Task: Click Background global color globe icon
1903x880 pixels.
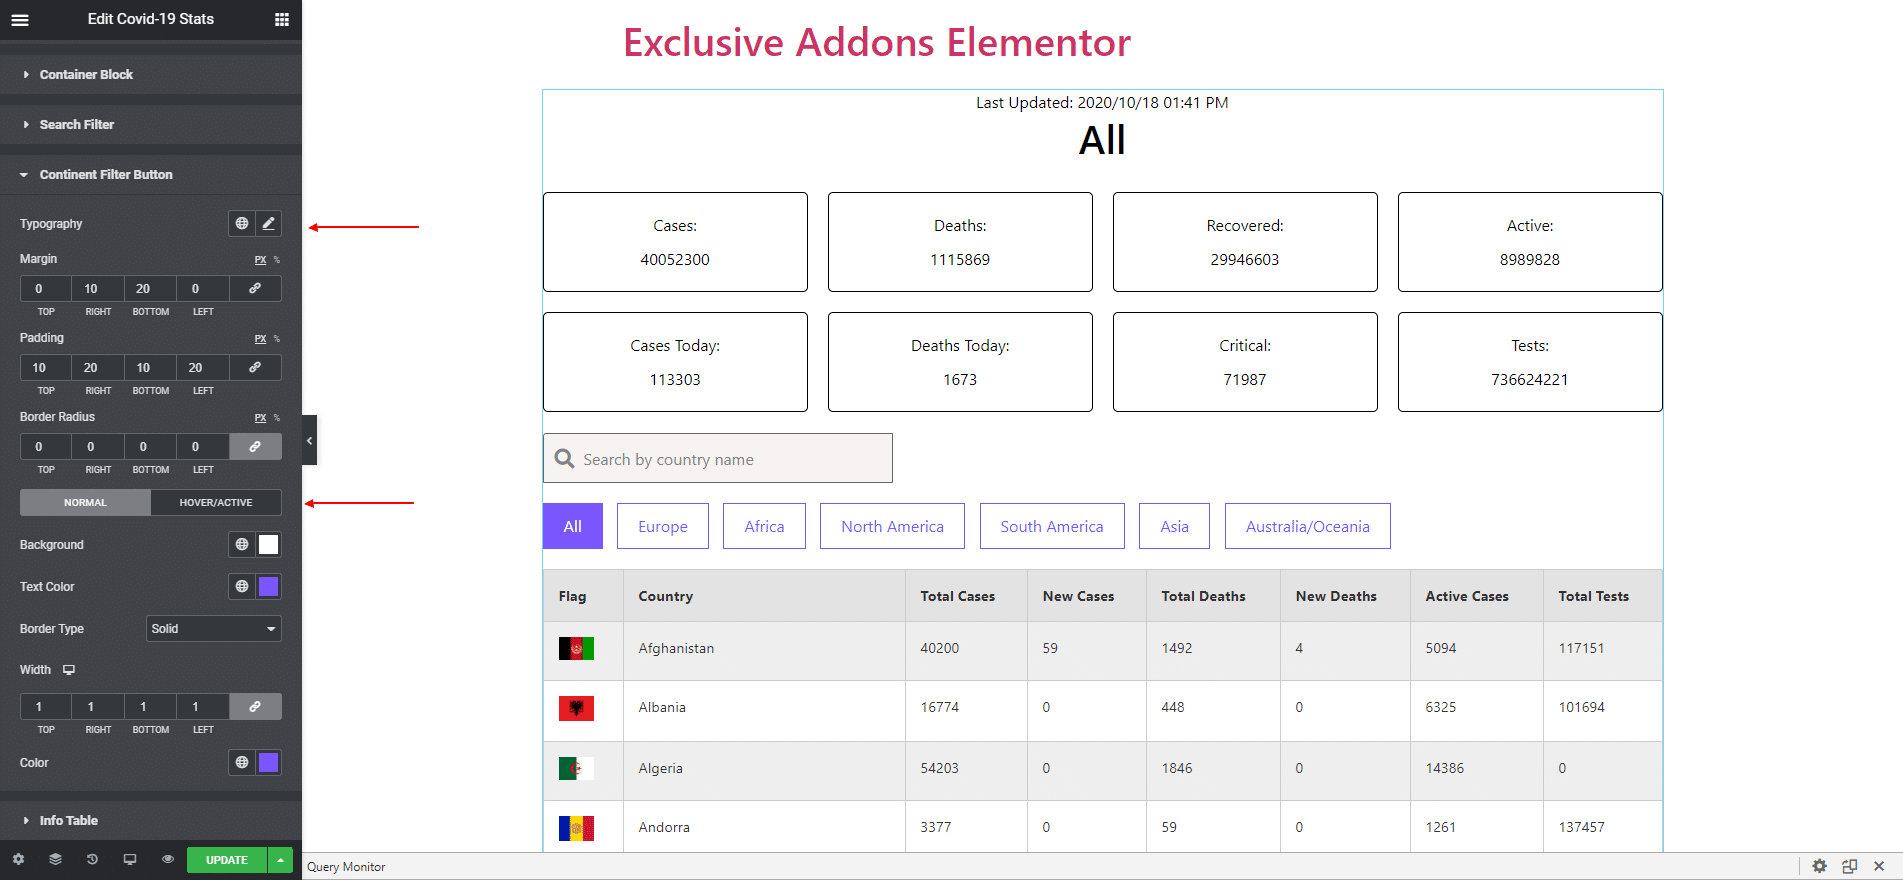Action: [x=242, y=545]
